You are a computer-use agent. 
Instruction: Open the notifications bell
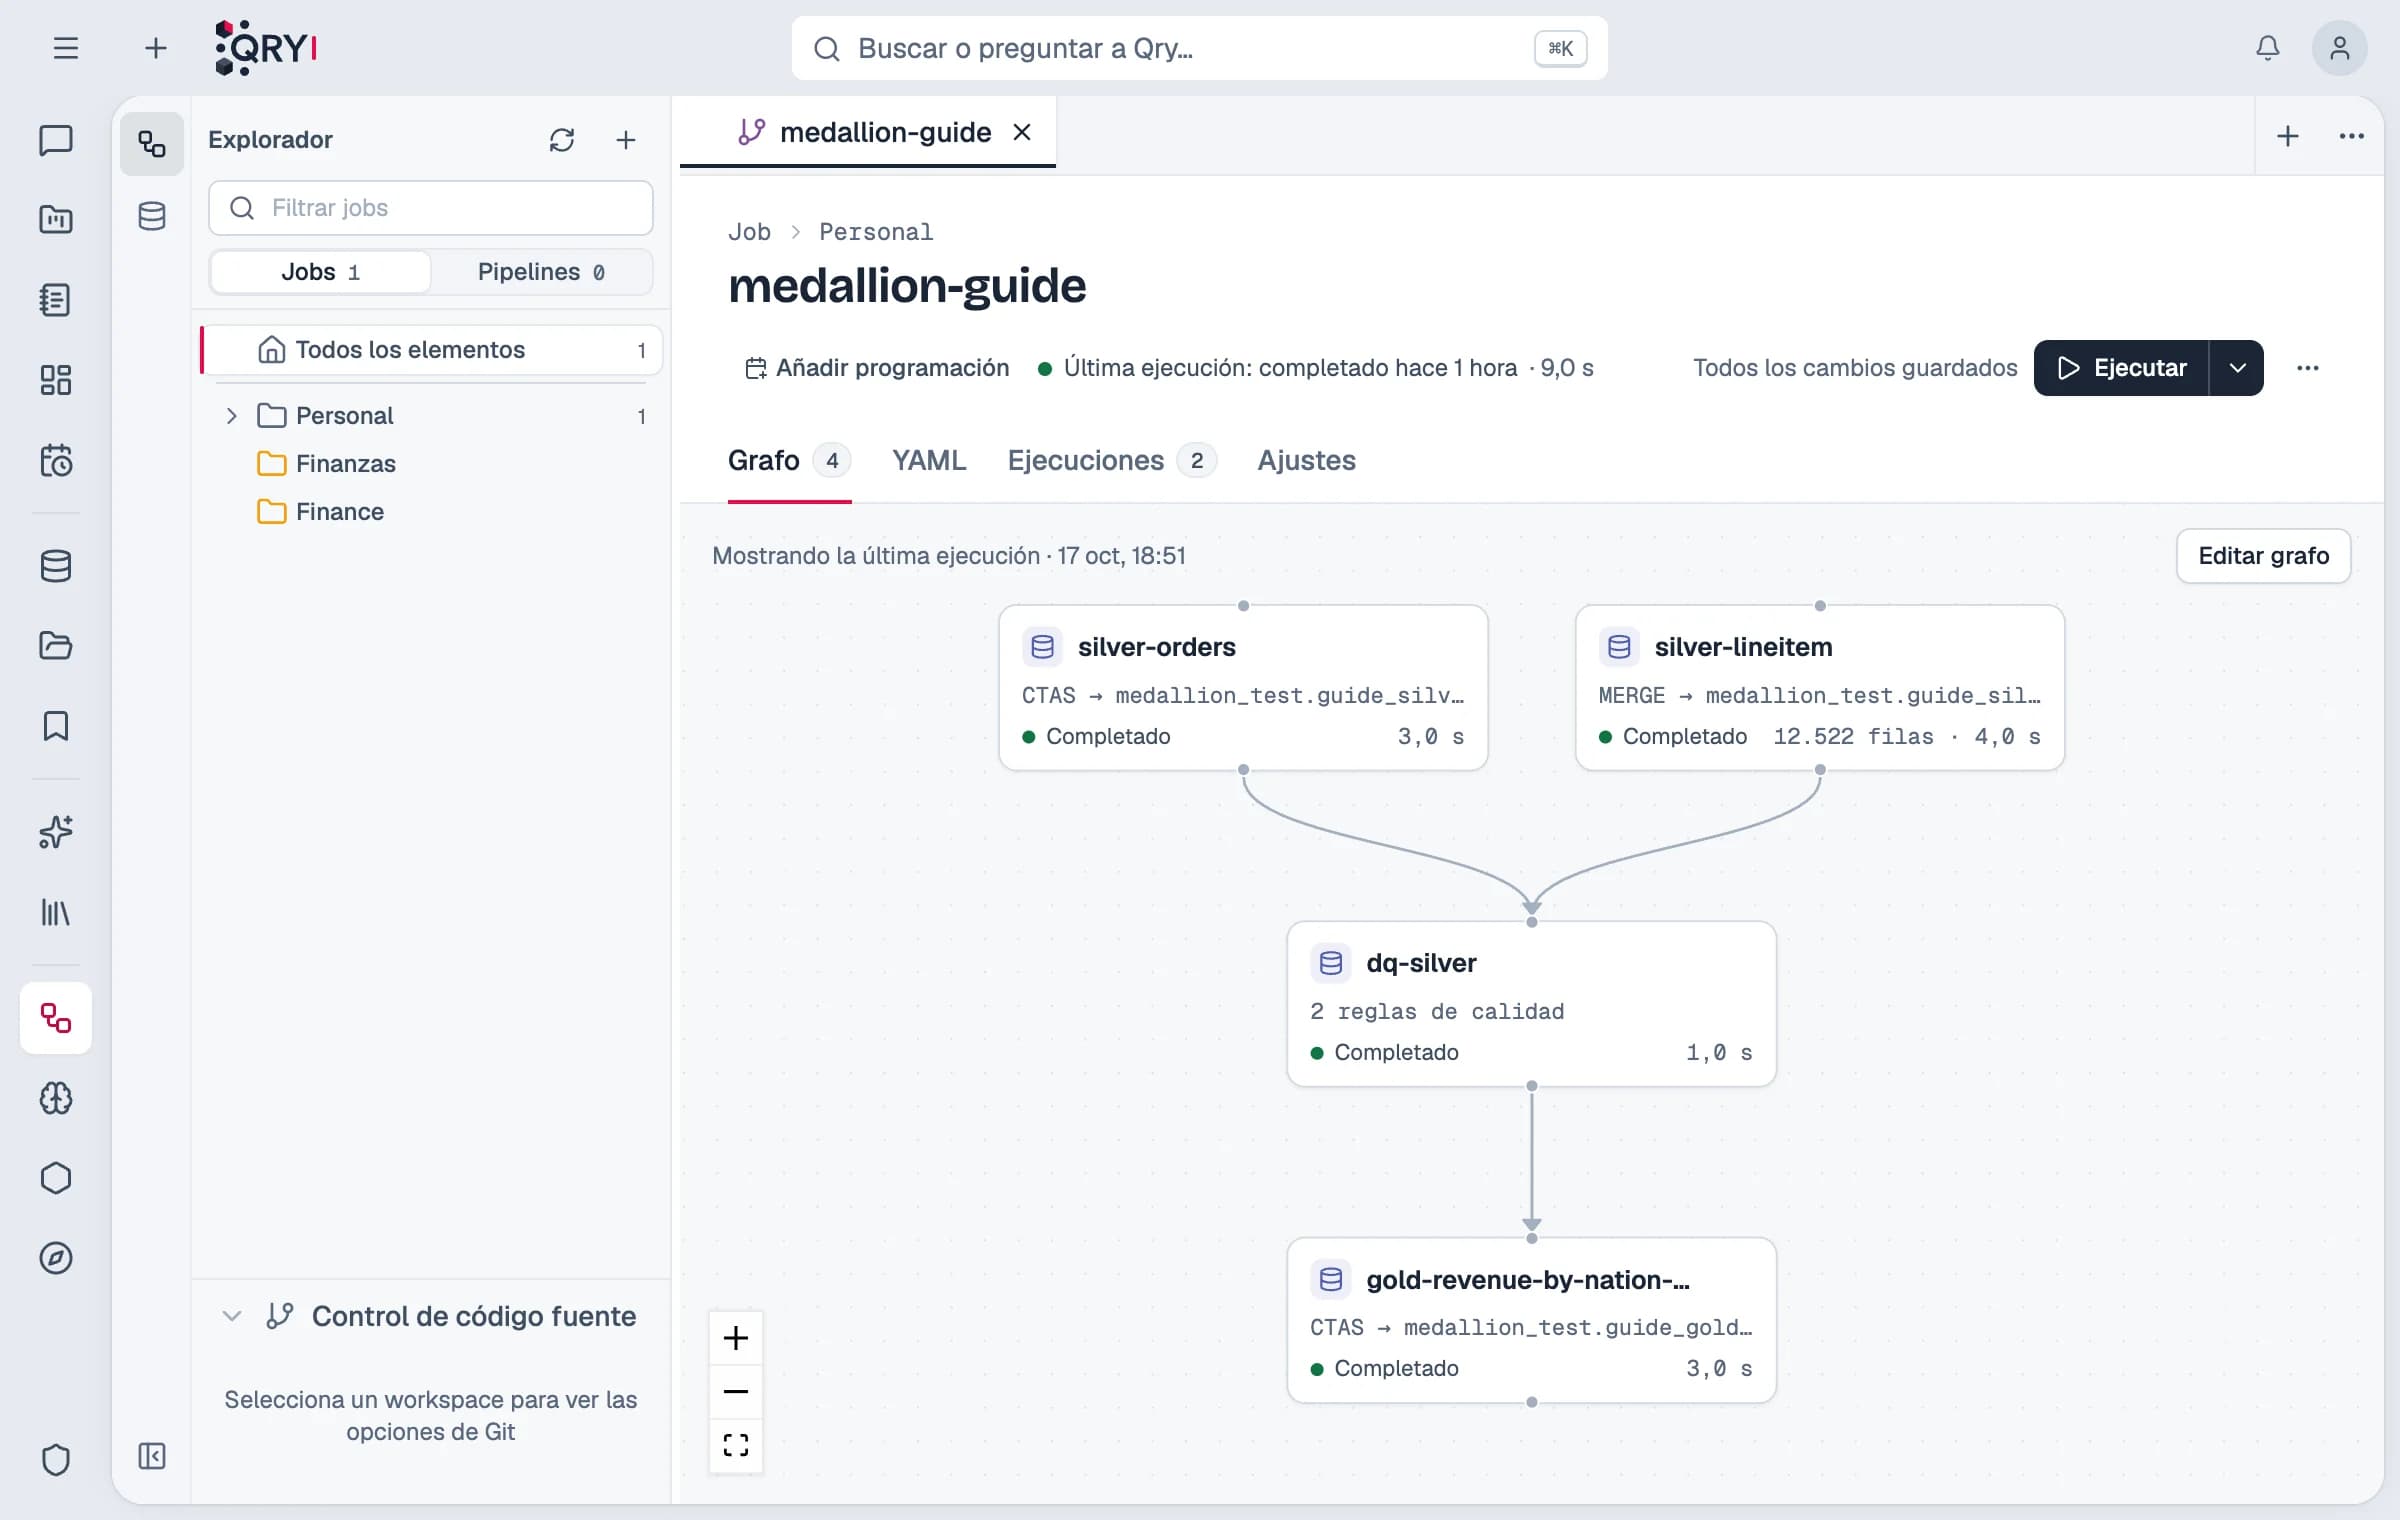(x=2268, y=48)
